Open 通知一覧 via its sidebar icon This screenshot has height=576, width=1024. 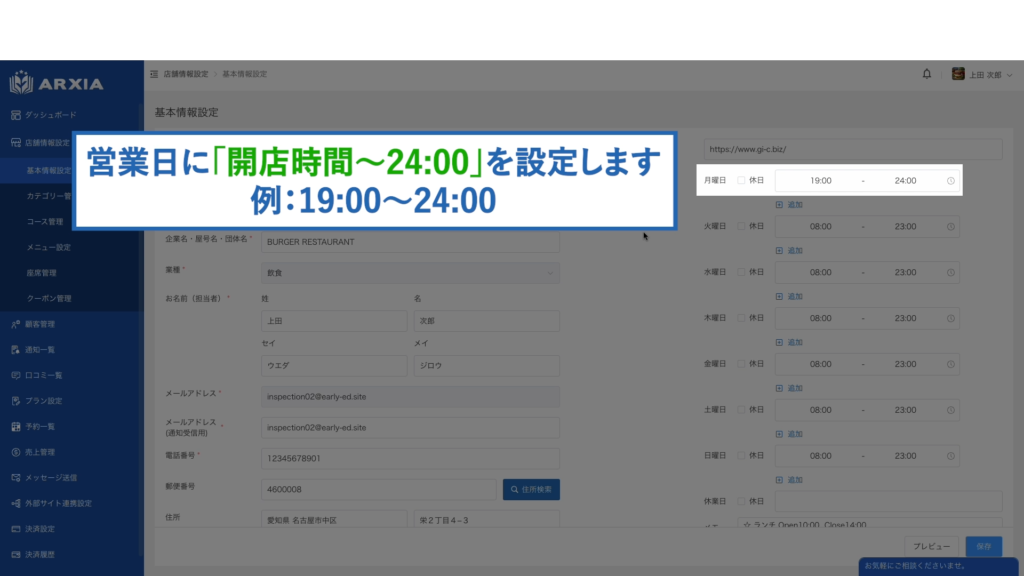16,350
